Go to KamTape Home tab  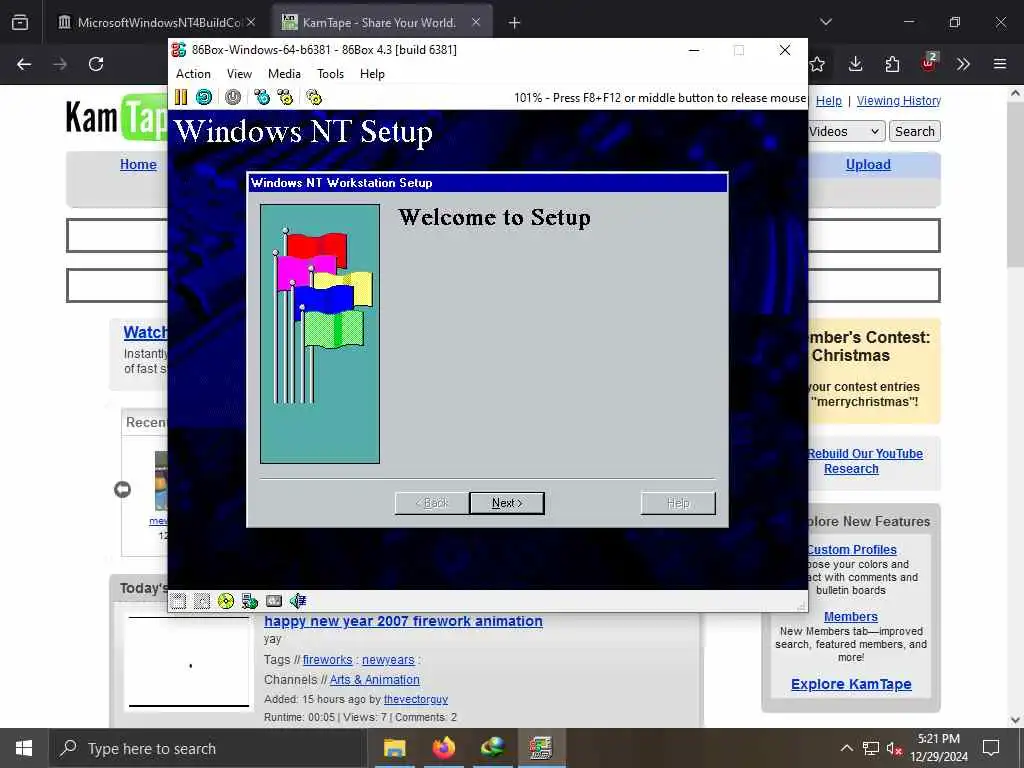click(138, 165)
